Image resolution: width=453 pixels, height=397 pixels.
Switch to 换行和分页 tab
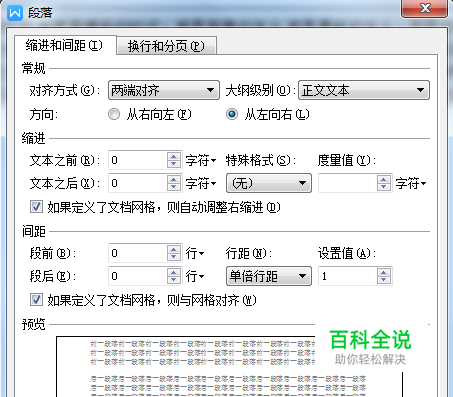(x=166, y=46)
